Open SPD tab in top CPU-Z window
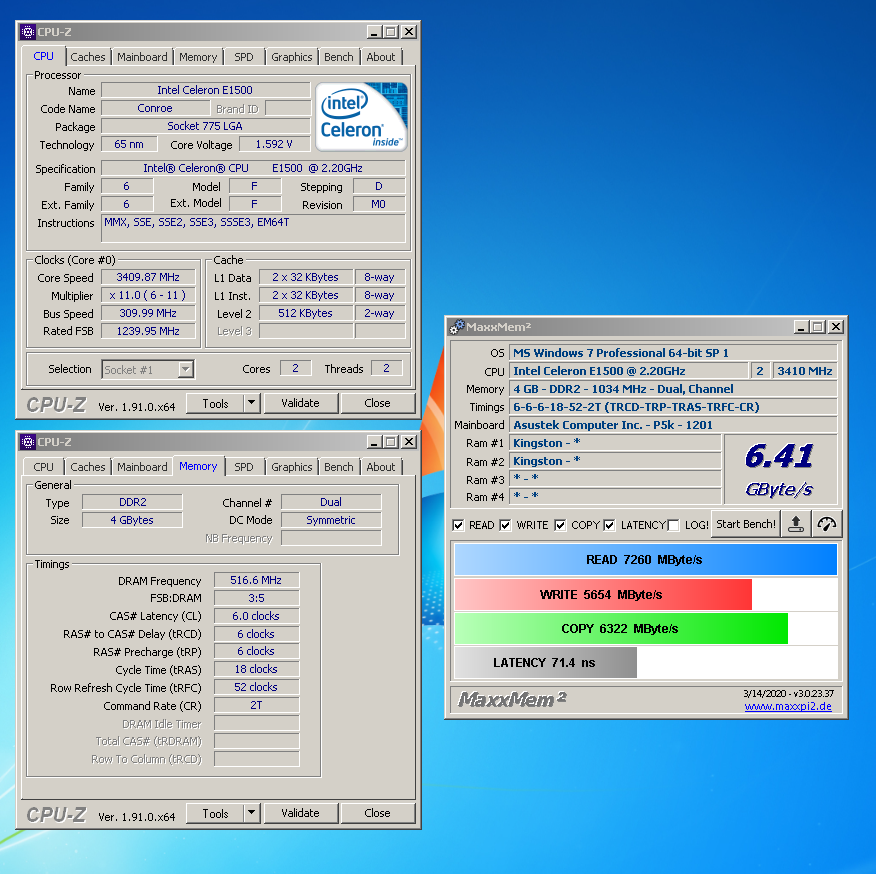Image resolution: width=876 pixels, height=874 pixels. pyautogui.click(x=244, y=57)
